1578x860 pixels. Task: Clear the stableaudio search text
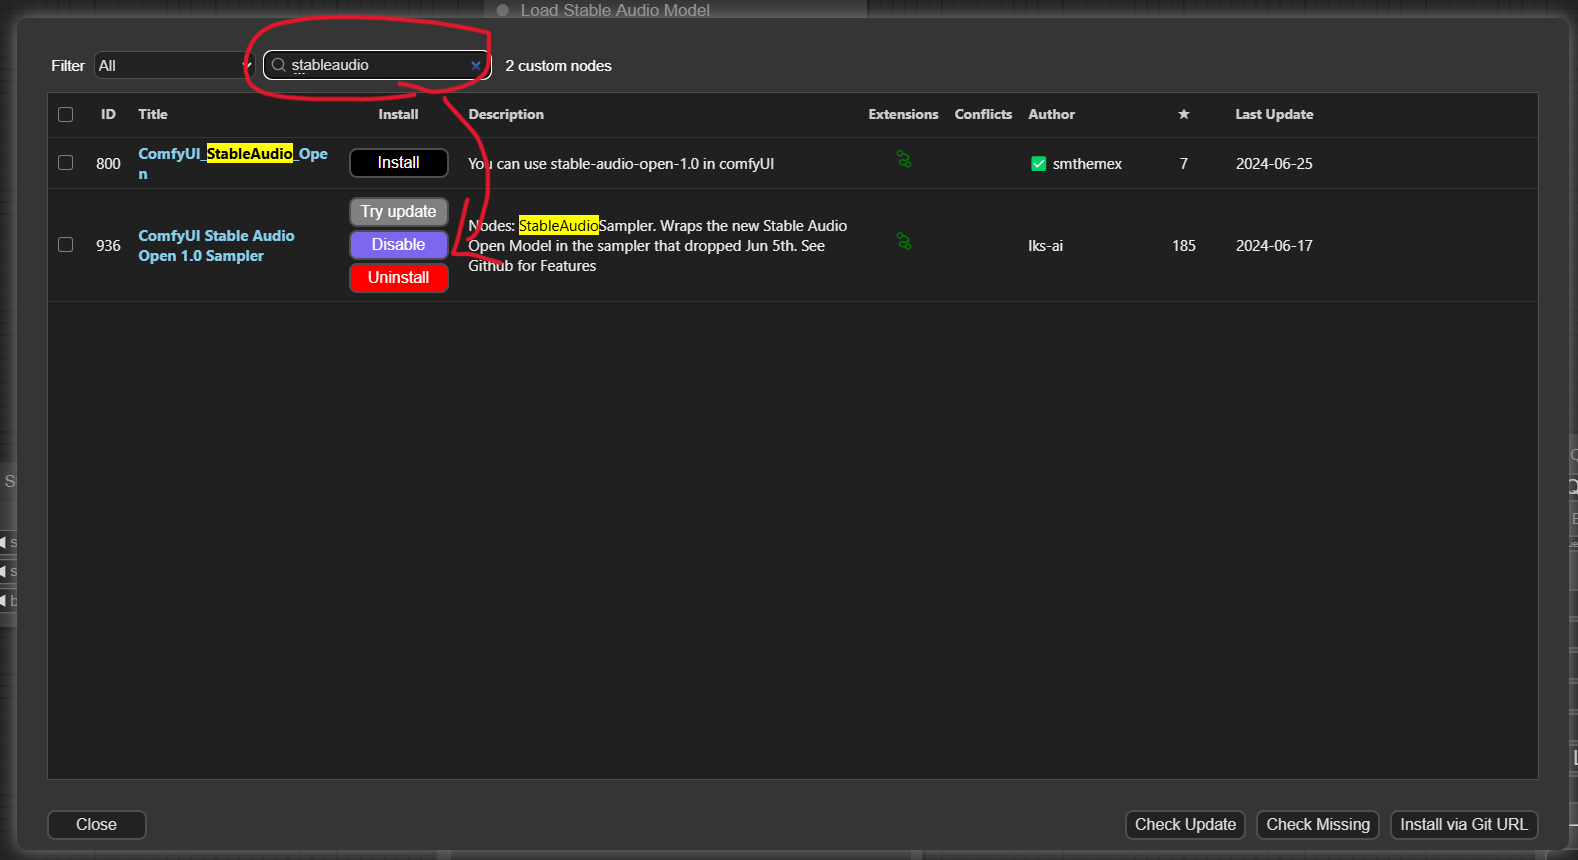pos(476,65)
